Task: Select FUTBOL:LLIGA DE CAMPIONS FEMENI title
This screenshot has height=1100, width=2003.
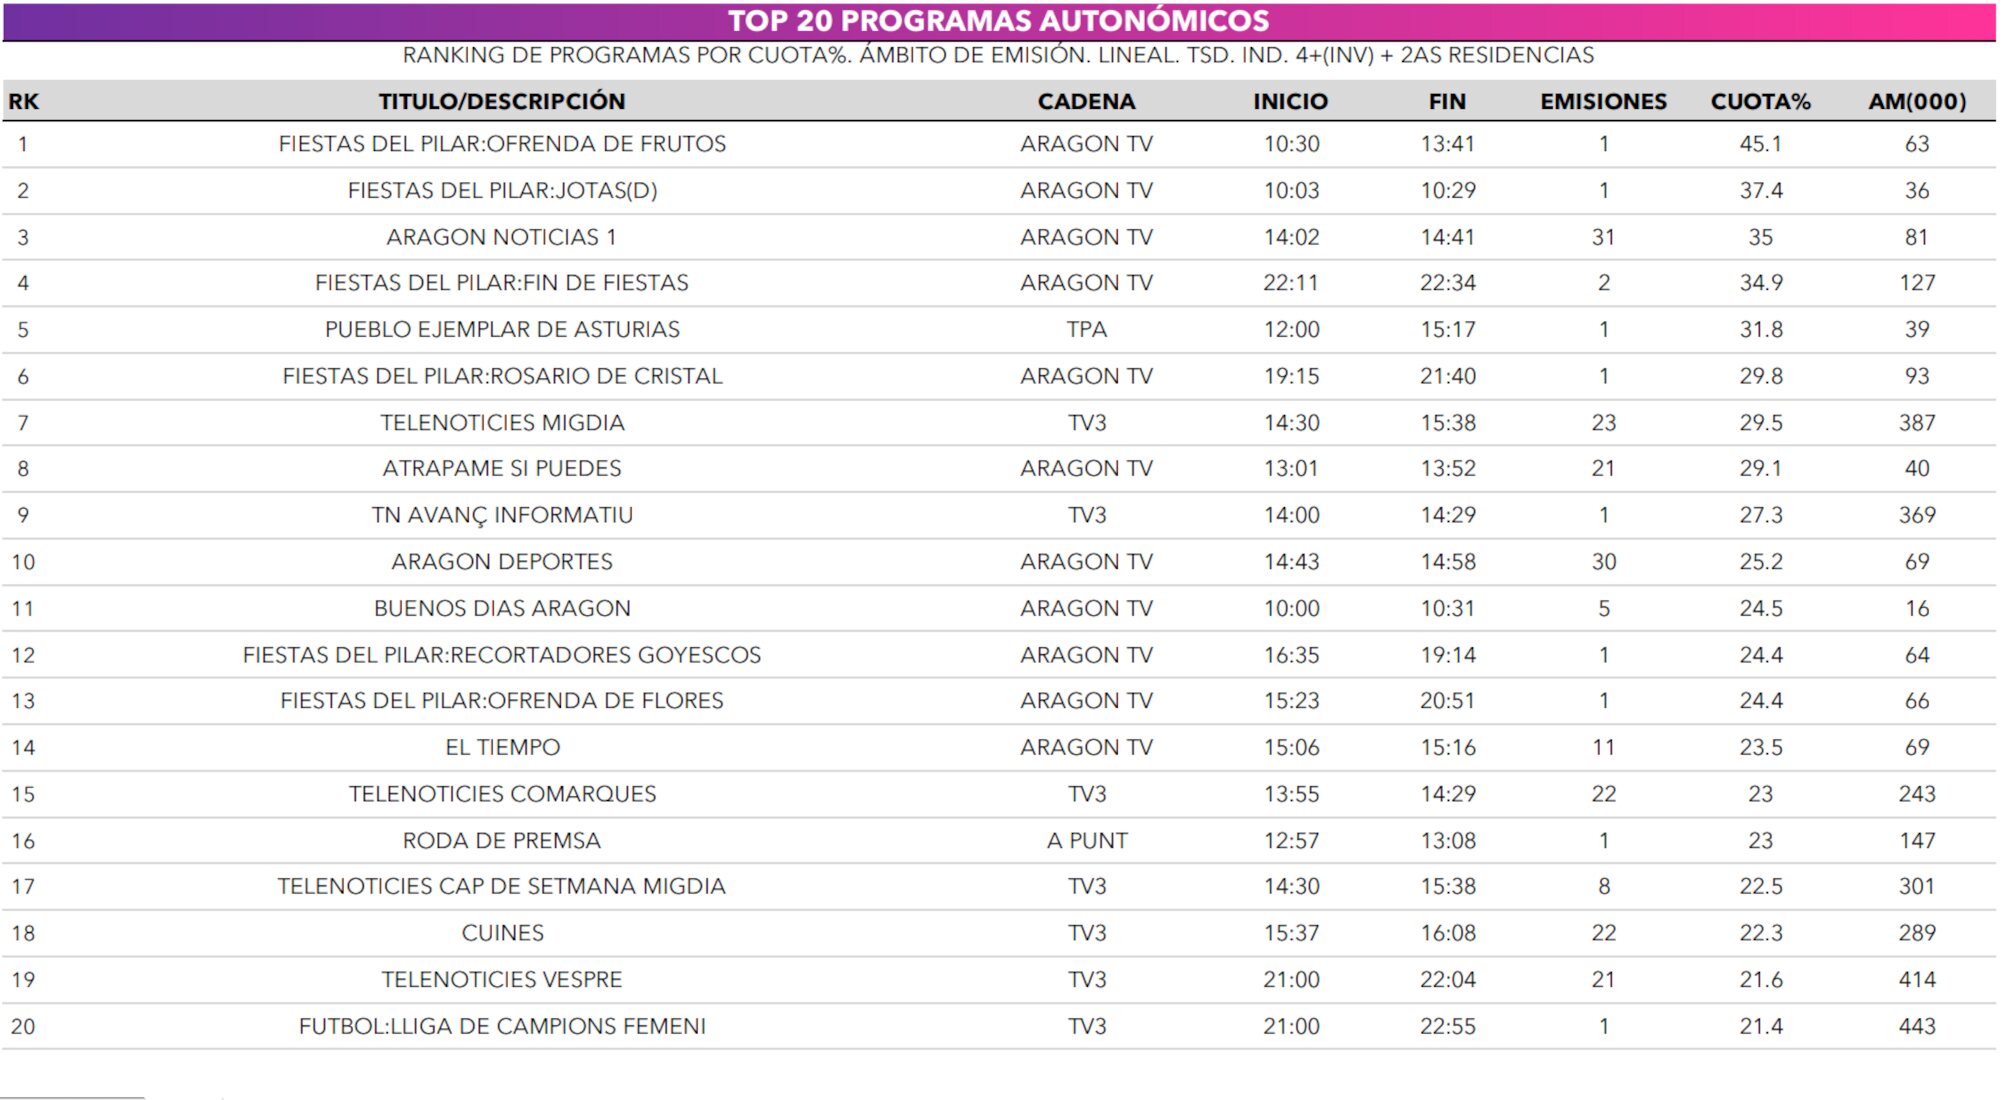Action: coord(502,1026)
